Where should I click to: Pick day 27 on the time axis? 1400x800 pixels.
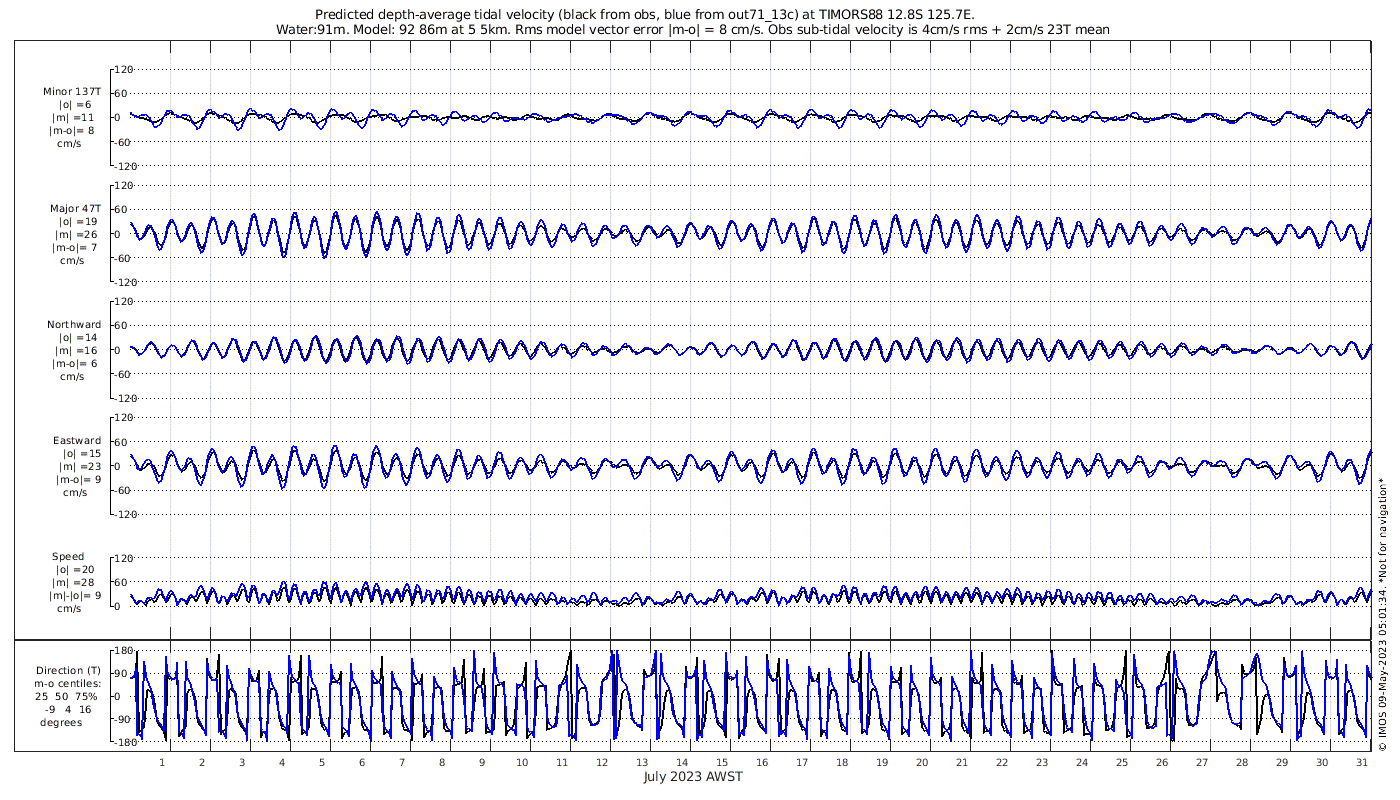click(x=1202, y=762)
